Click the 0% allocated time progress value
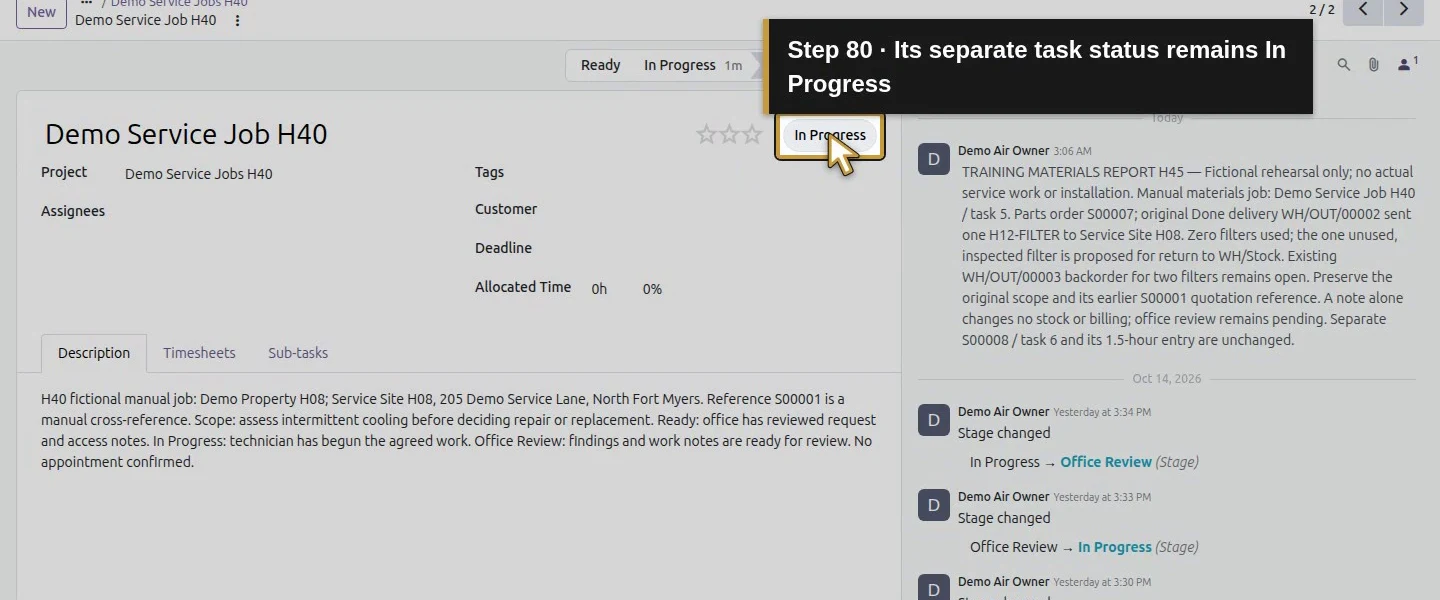Screen dimensions: 1440x600 pos(652,289)
